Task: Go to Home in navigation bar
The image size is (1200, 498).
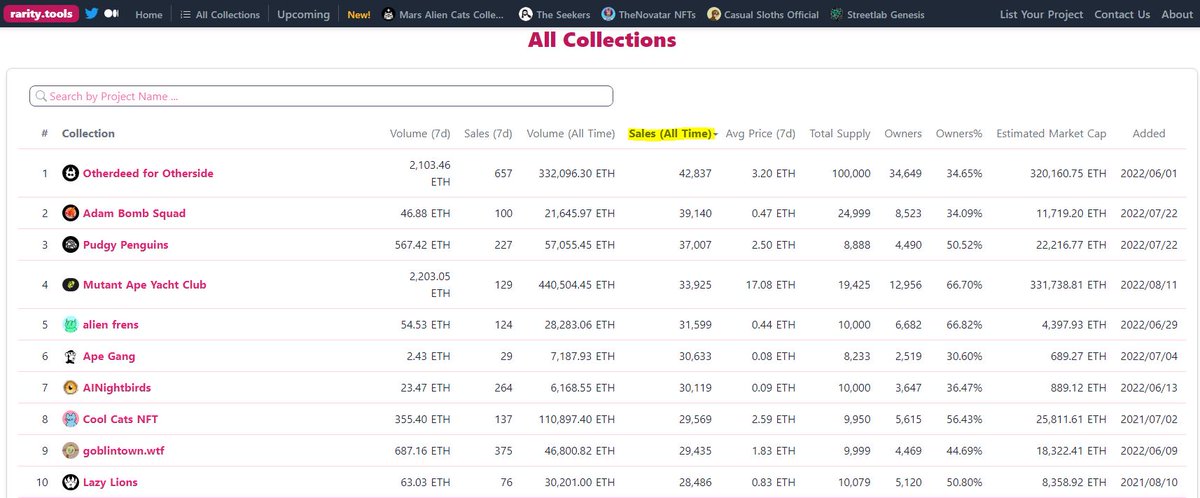Action: 149,15
